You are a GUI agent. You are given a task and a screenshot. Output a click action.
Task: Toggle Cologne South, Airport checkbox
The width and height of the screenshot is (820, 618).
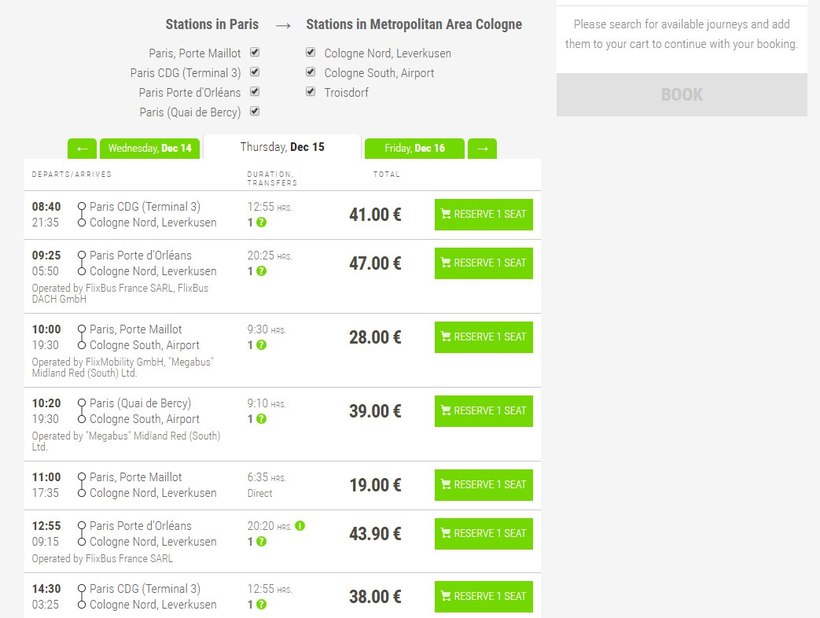coord(311,72)
